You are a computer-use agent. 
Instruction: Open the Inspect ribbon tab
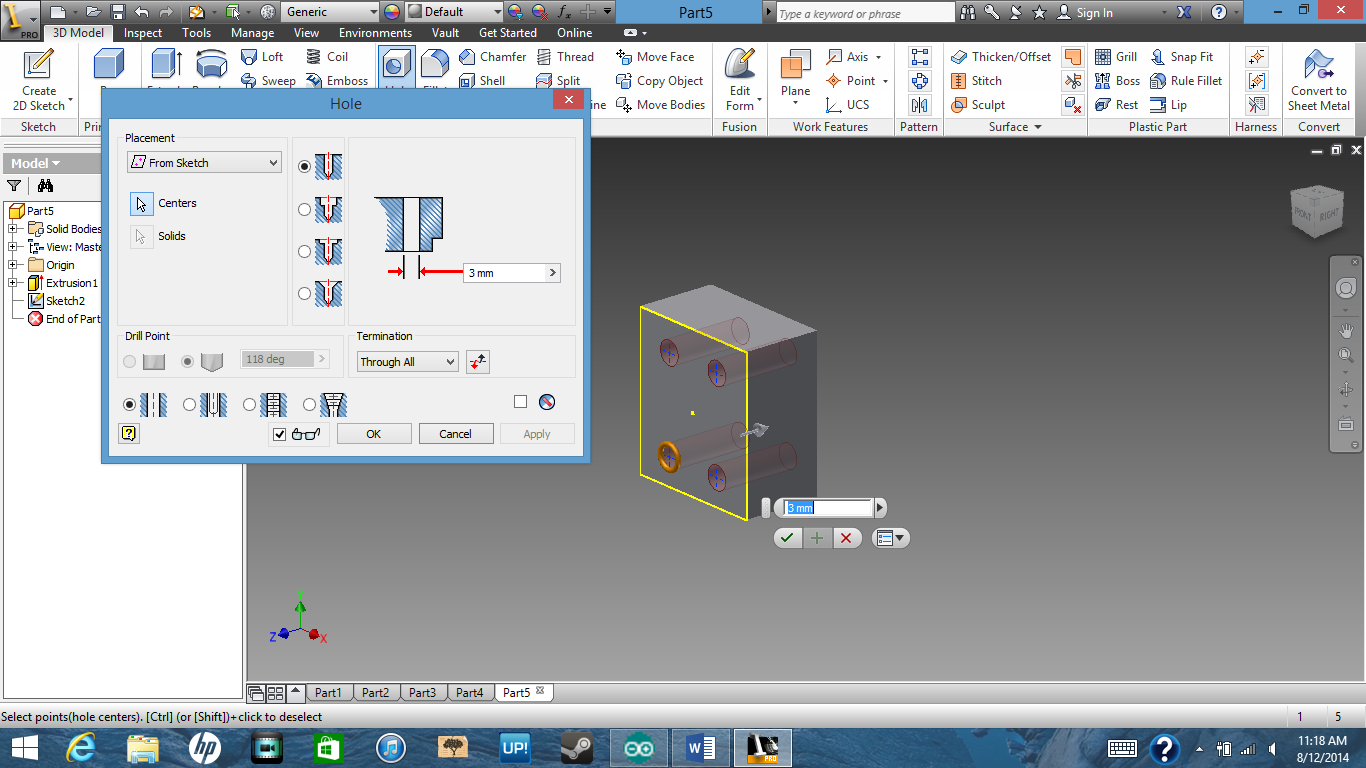point(142,32)
